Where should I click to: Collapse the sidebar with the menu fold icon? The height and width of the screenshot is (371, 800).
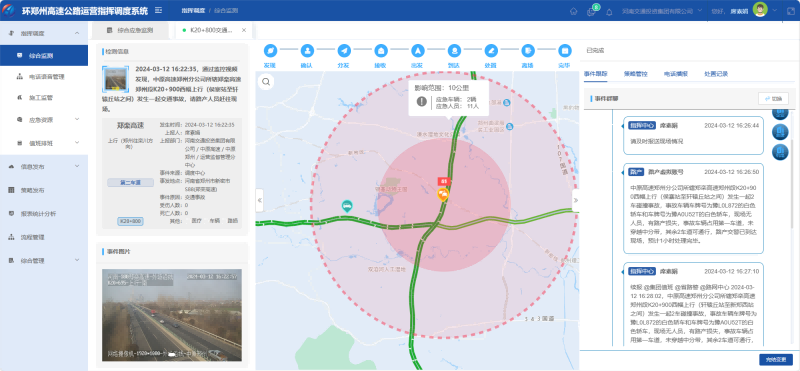click(x=159, y=10)
